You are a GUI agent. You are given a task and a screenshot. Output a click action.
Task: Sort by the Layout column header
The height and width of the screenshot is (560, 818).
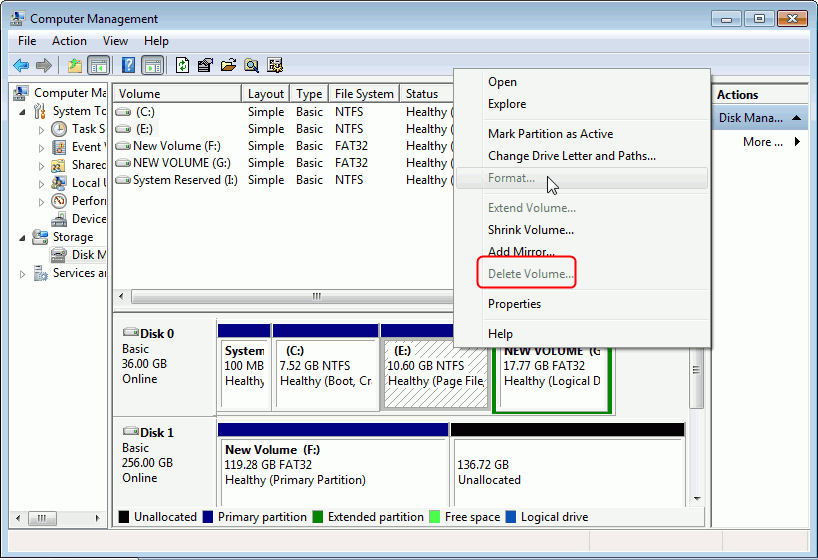point(266,93)
